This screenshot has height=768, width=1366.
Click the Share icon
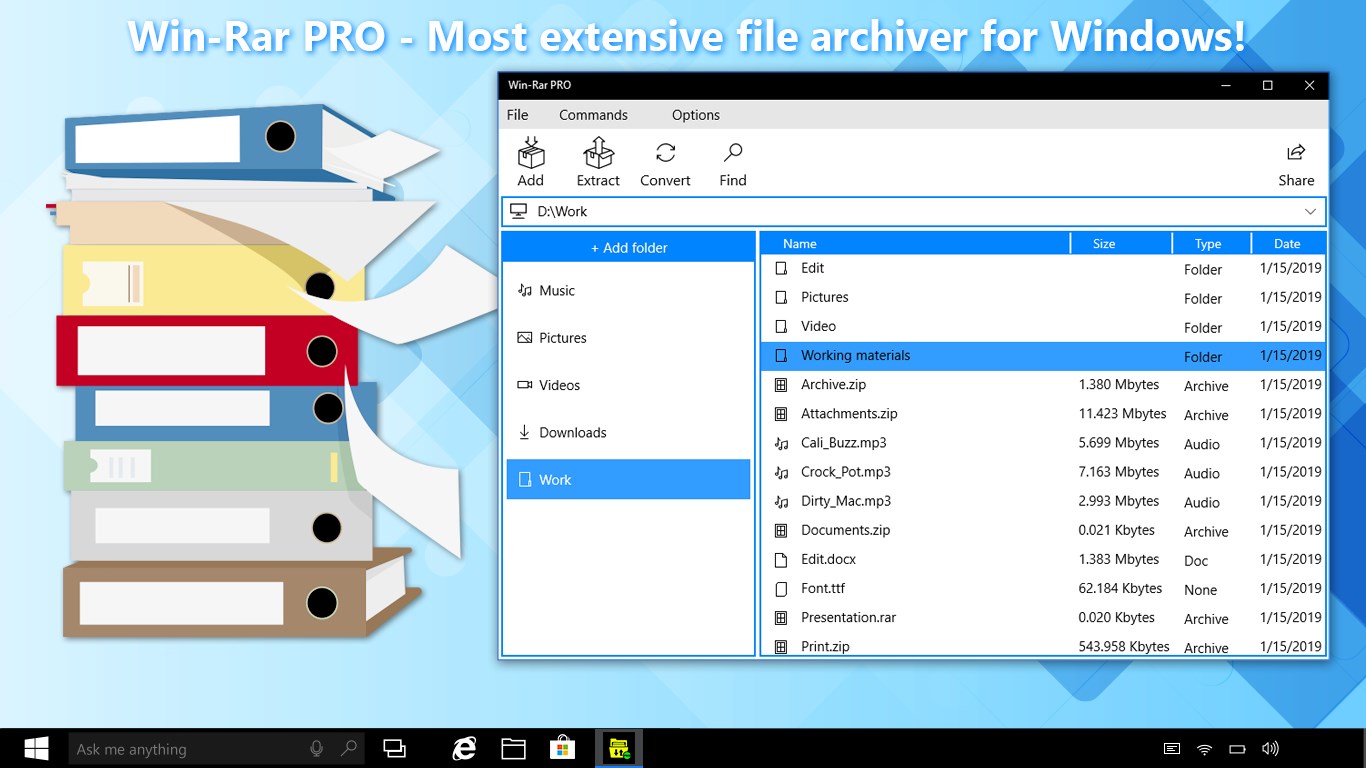click(1296, 152)
